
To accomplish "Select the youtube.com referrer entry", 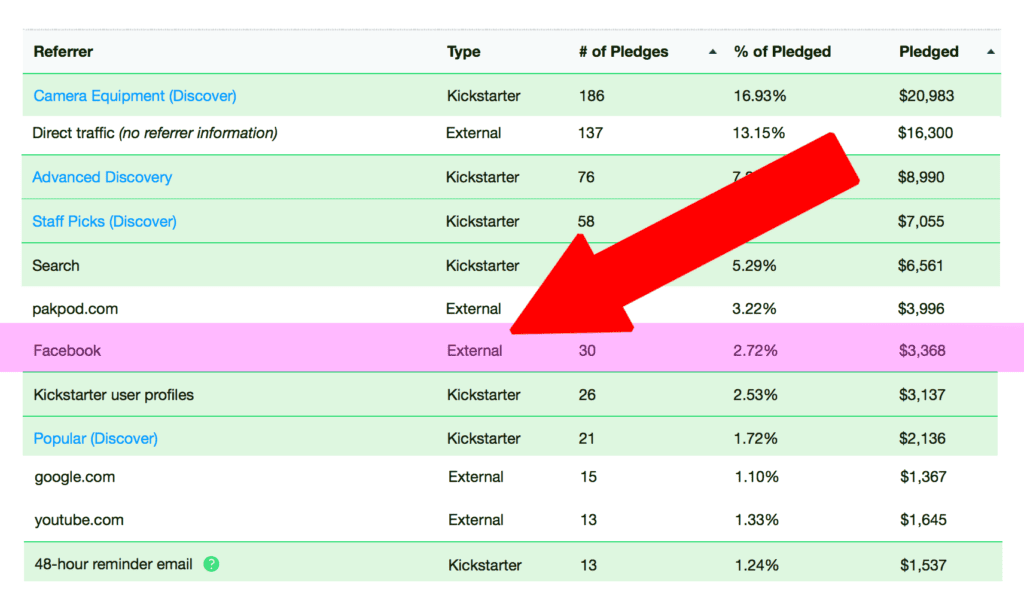I will (79, 520).
